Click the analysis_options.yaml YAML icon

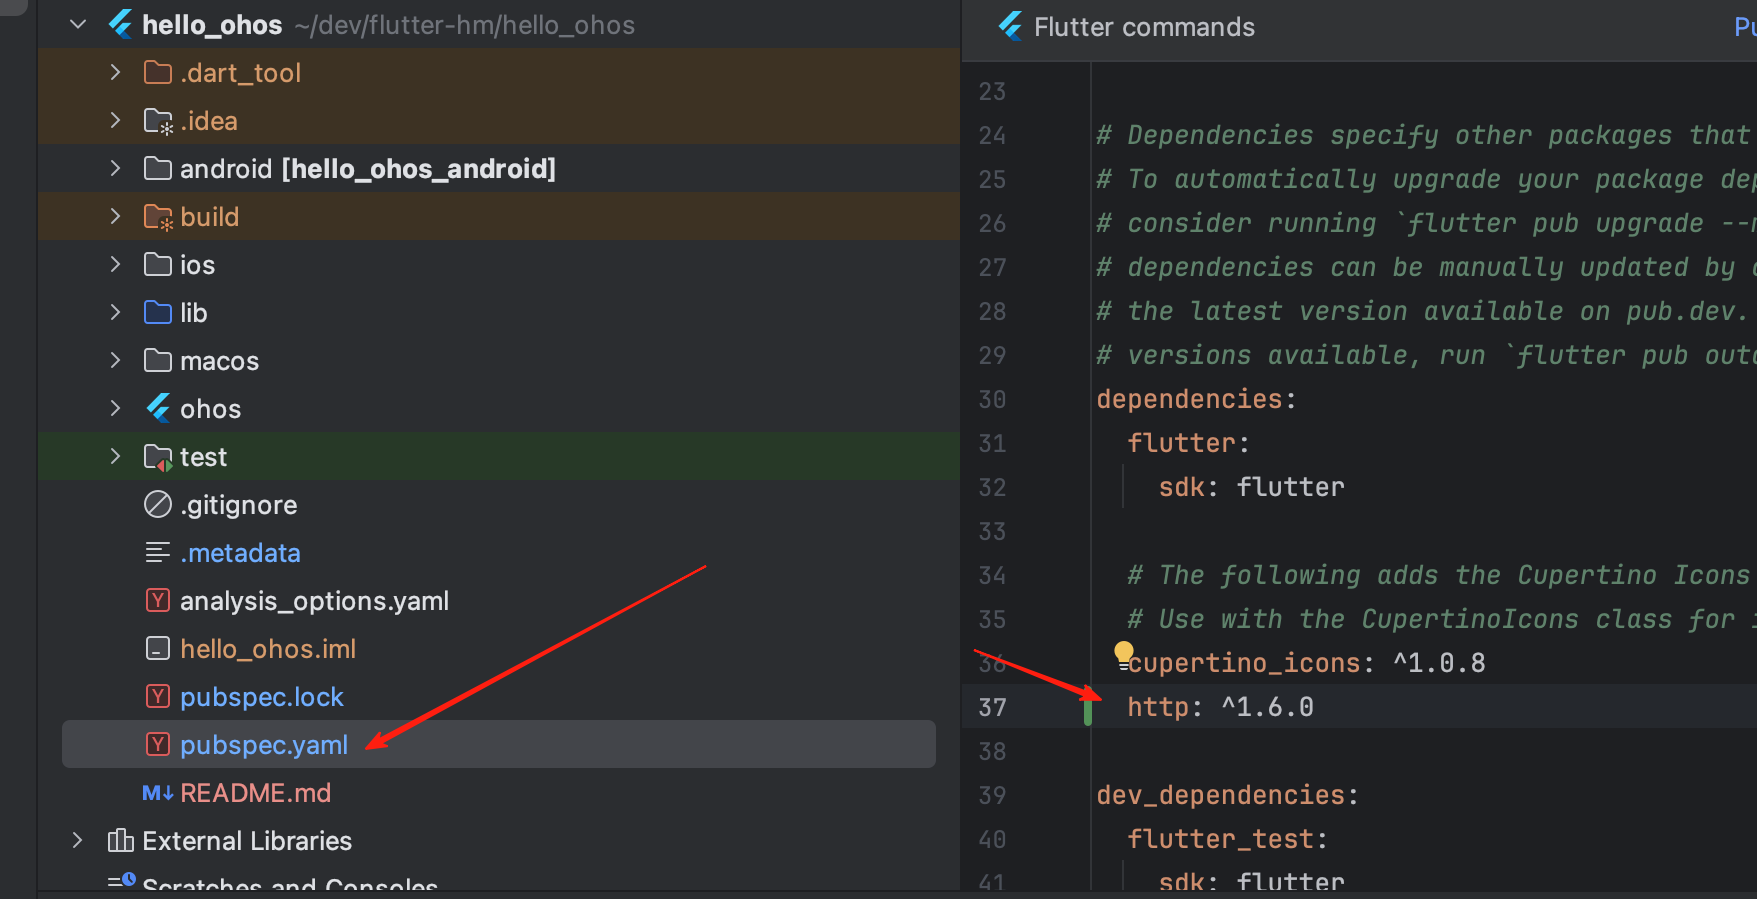pyautogui.click(x=158, y=600)
